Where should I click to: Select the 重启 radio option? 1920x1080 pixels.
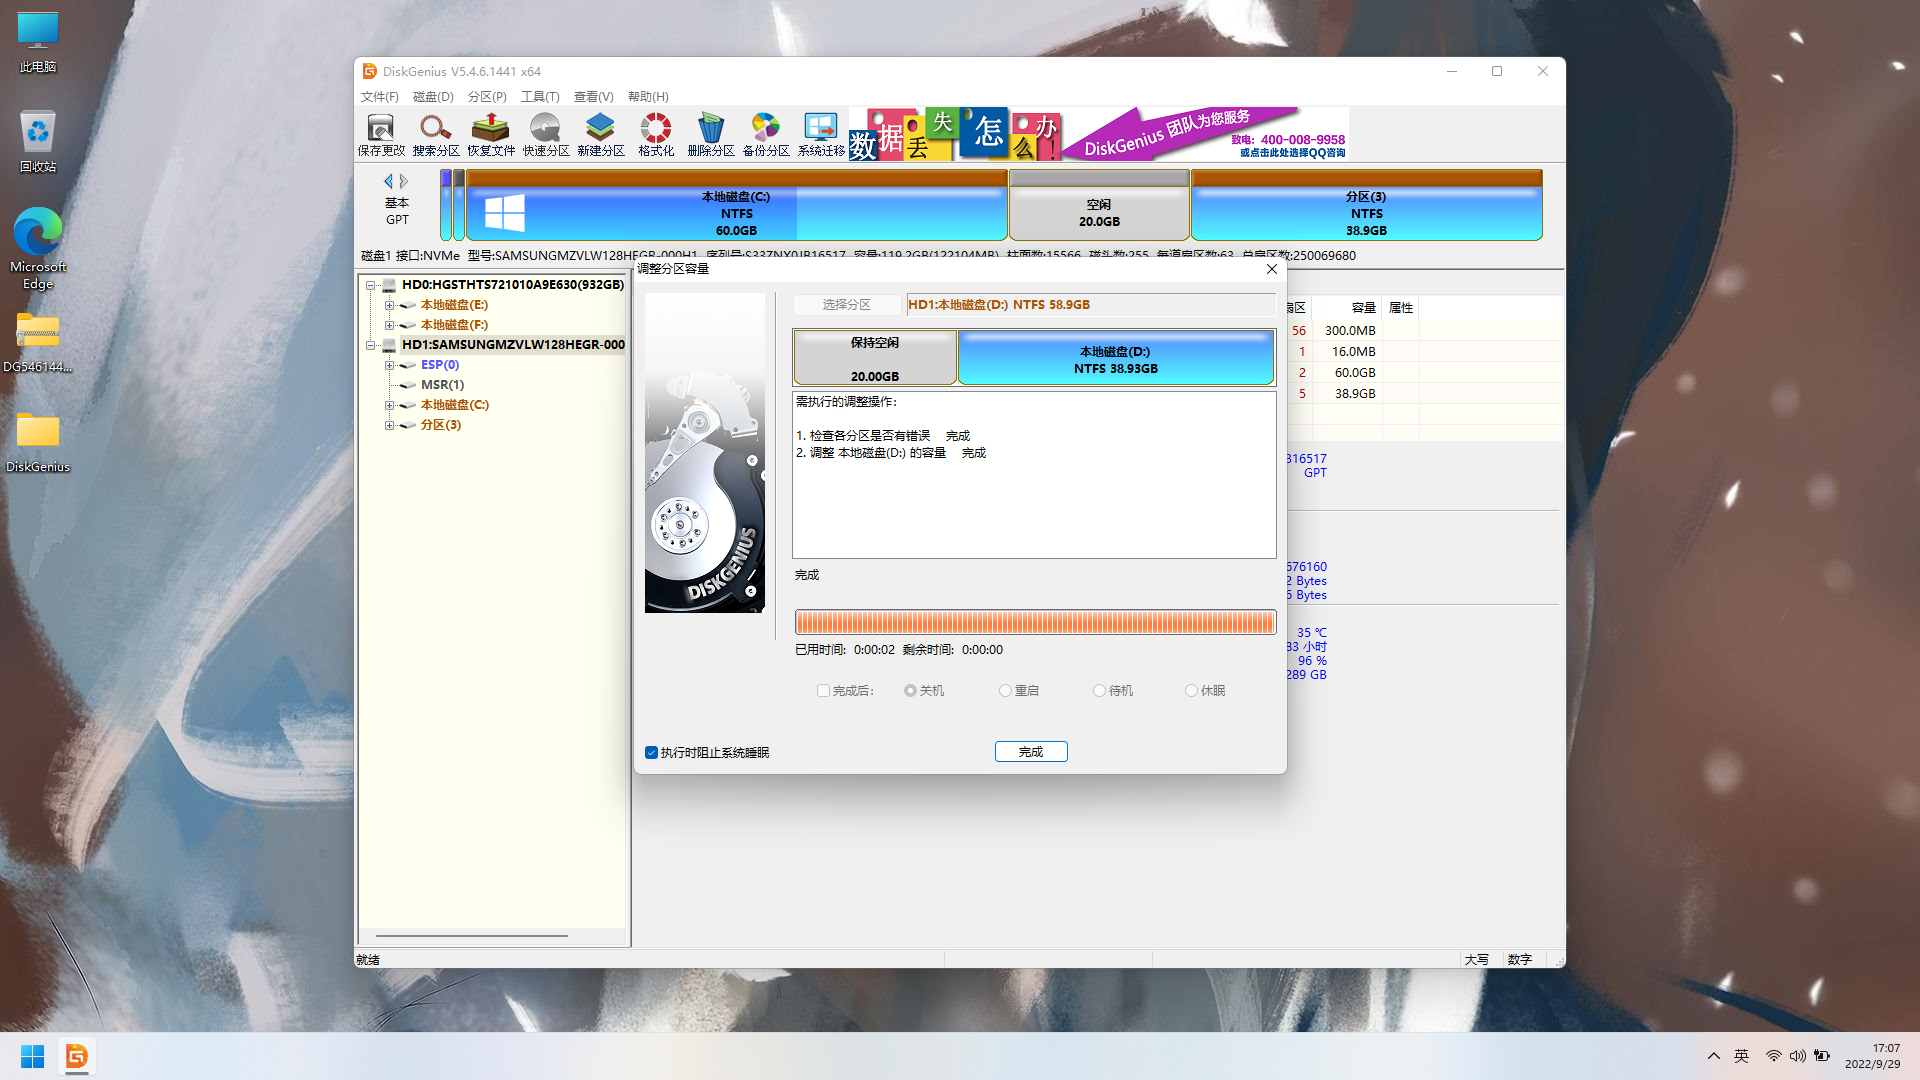[1005, 691]
